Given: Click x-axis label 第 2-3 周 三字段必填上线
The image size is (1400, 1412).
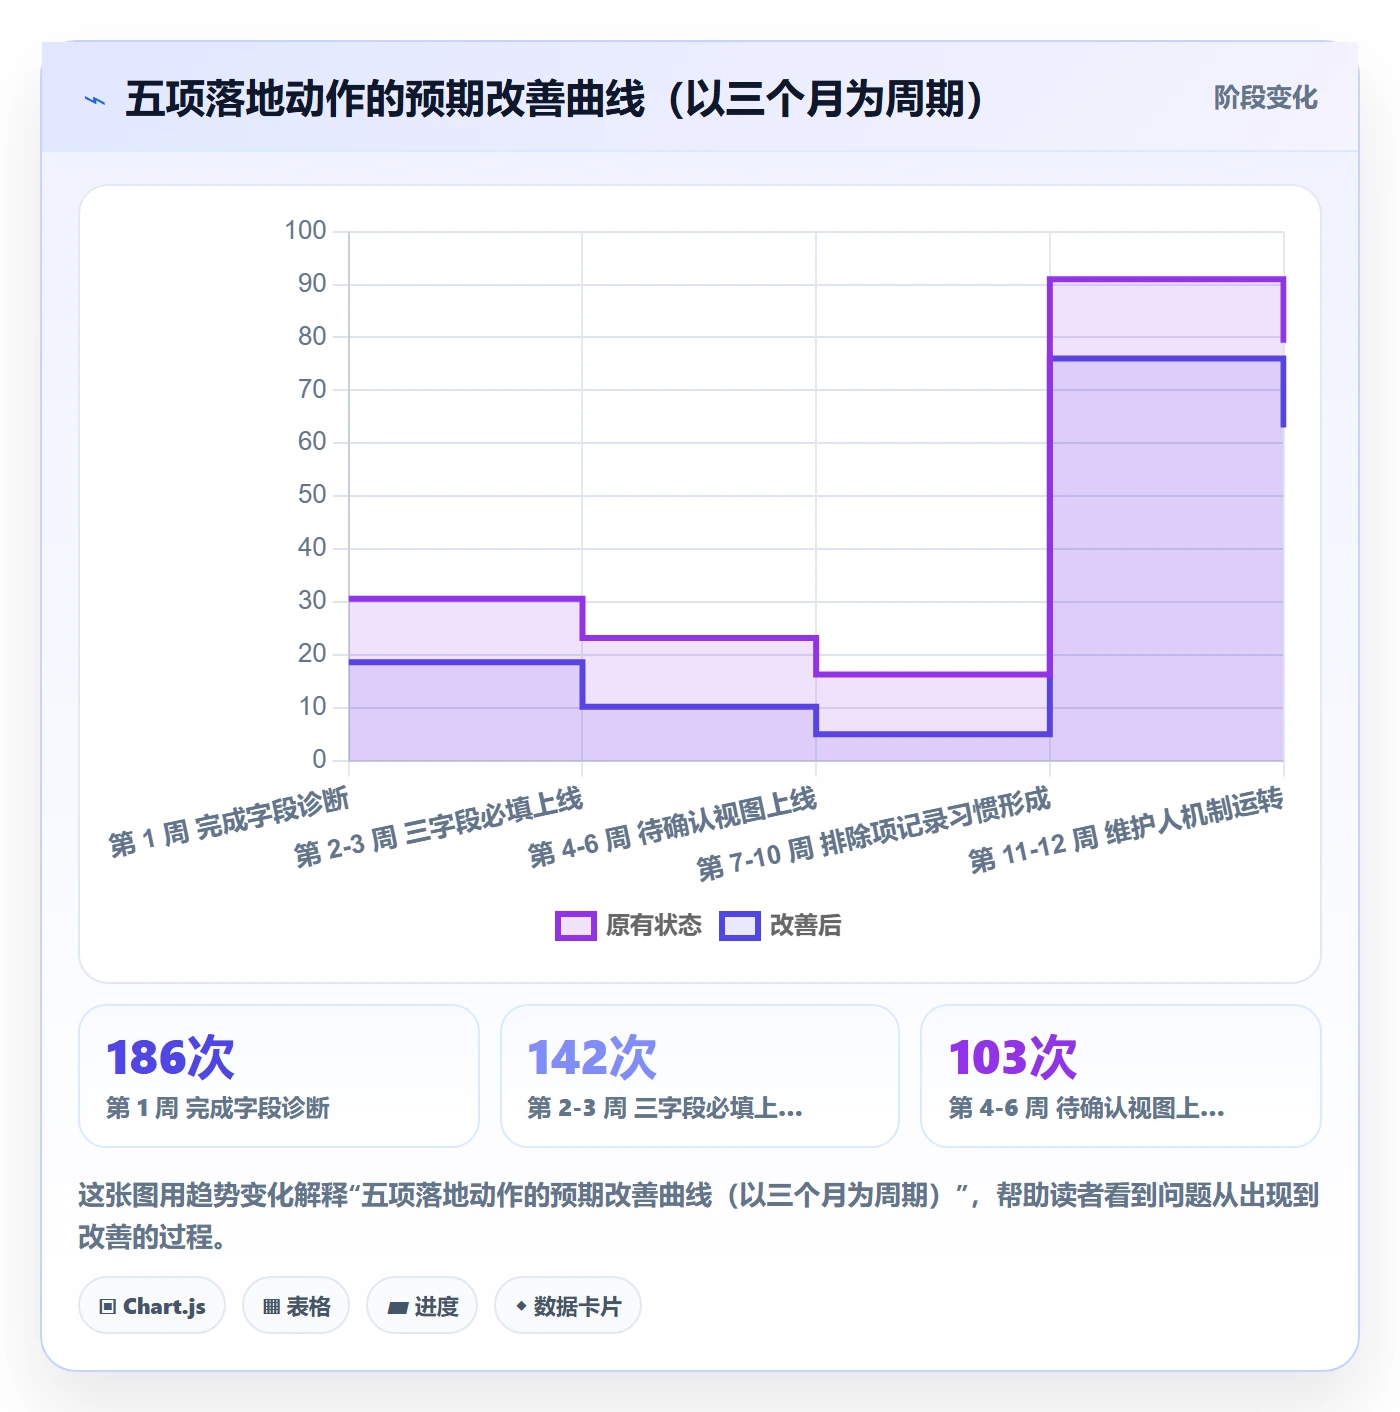Looking at the screenshot, I should [x=439, y=827].
